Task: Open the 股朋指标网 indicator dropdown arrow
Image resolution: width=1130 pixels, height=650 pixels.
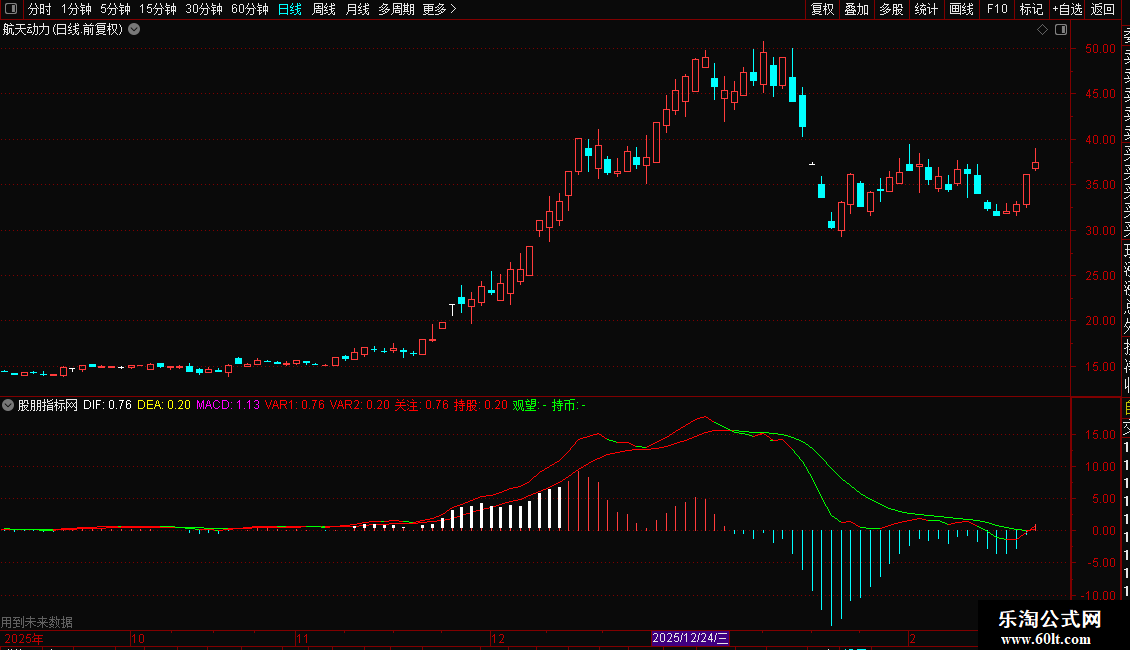Action: point(8,405)
